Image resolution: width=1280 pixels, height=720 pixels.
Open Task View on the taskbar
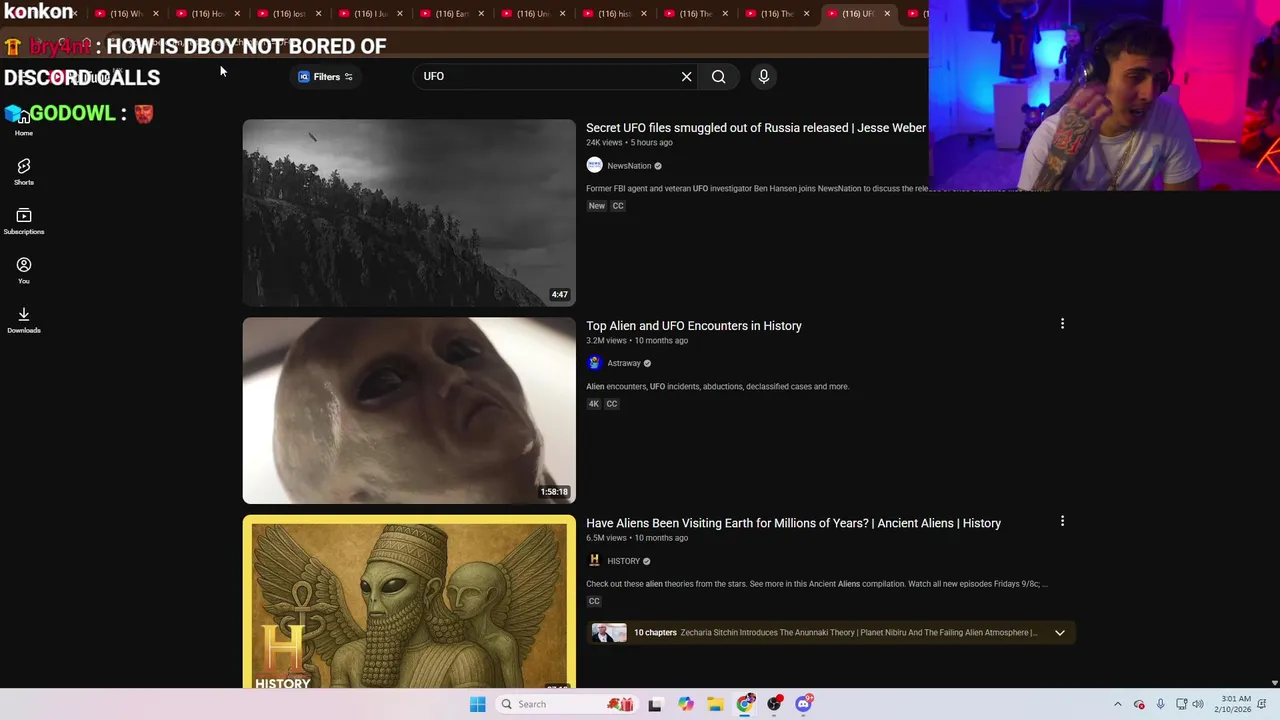click(655, 704)
